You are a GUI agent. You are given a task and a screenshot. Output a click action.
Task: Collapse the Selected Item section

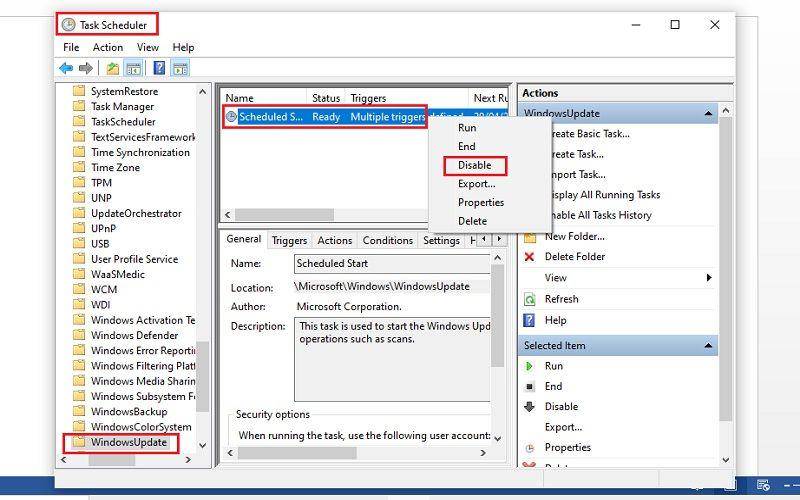click(708, 345)
